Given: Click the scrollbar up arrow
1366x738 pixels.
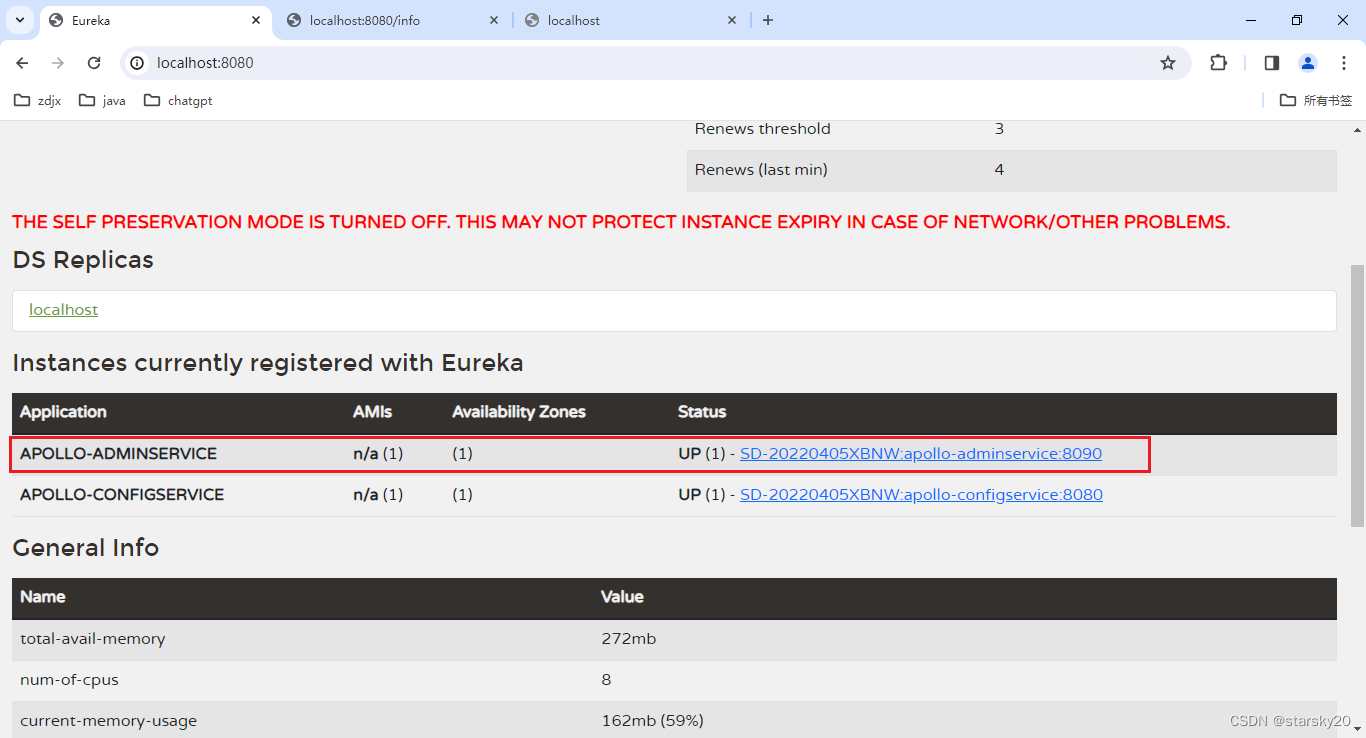Looking at the screenshot, I should click(x=1357, y=130).
